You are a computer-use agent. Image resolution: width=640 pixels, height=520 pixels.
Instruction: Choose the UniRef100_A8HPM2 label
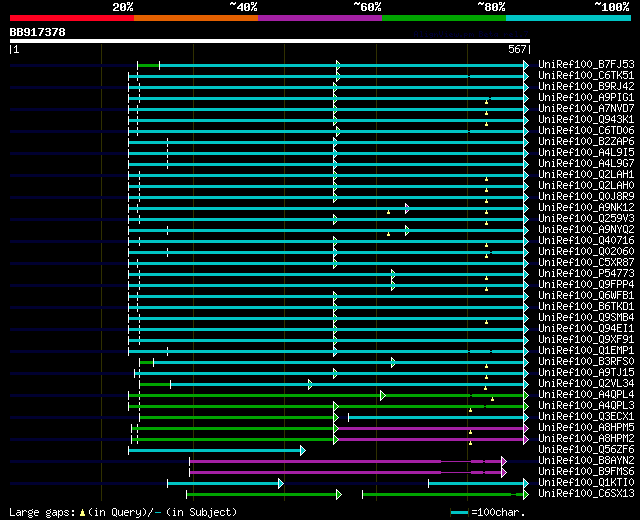click(x=586, y=439)
